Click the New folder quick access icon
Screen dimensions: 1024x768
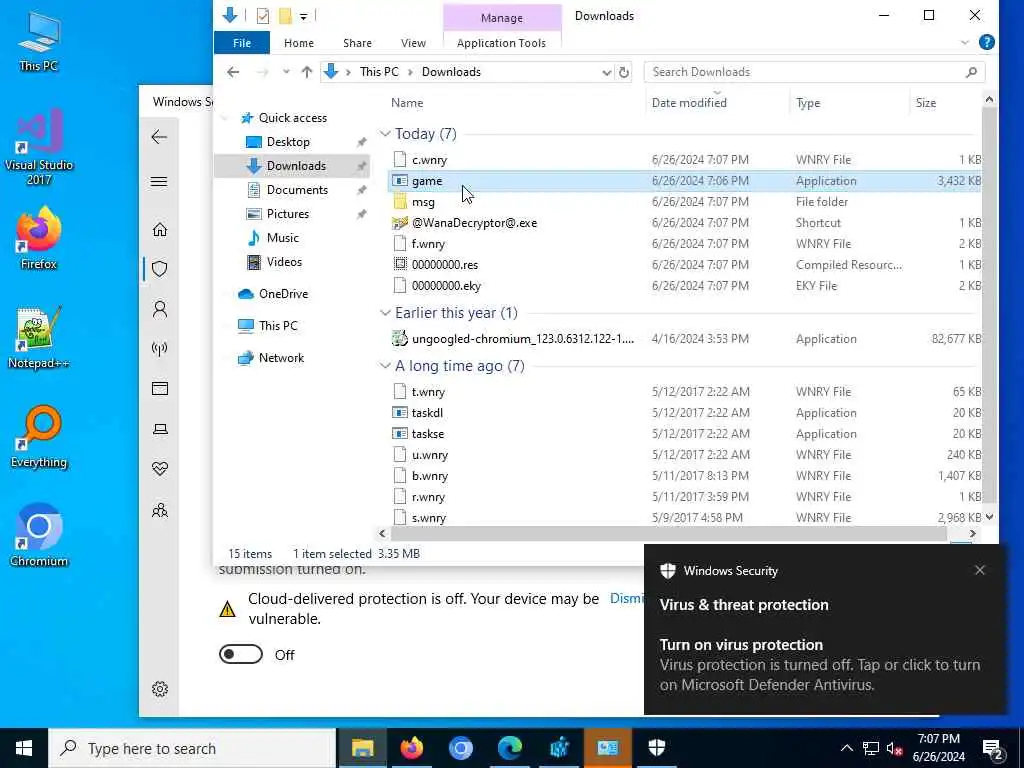click(x=285, y=16)
